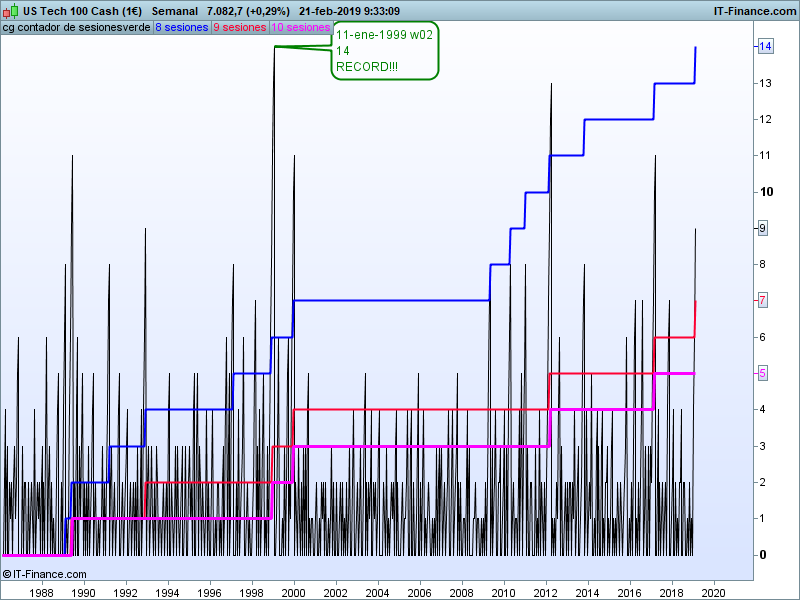Click the candlestick chart icon in title bar
The width and height of the screenshot is (800, 600).
click(11, 11)
